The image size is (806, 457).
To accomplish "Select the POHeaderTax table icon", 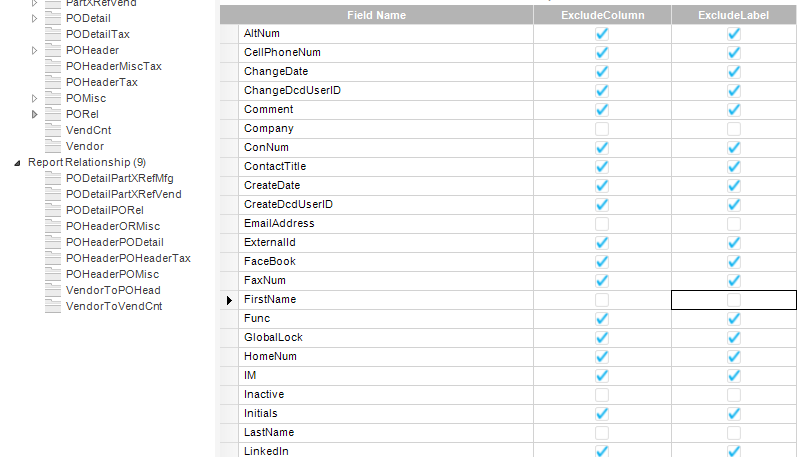I will [53, 82].
